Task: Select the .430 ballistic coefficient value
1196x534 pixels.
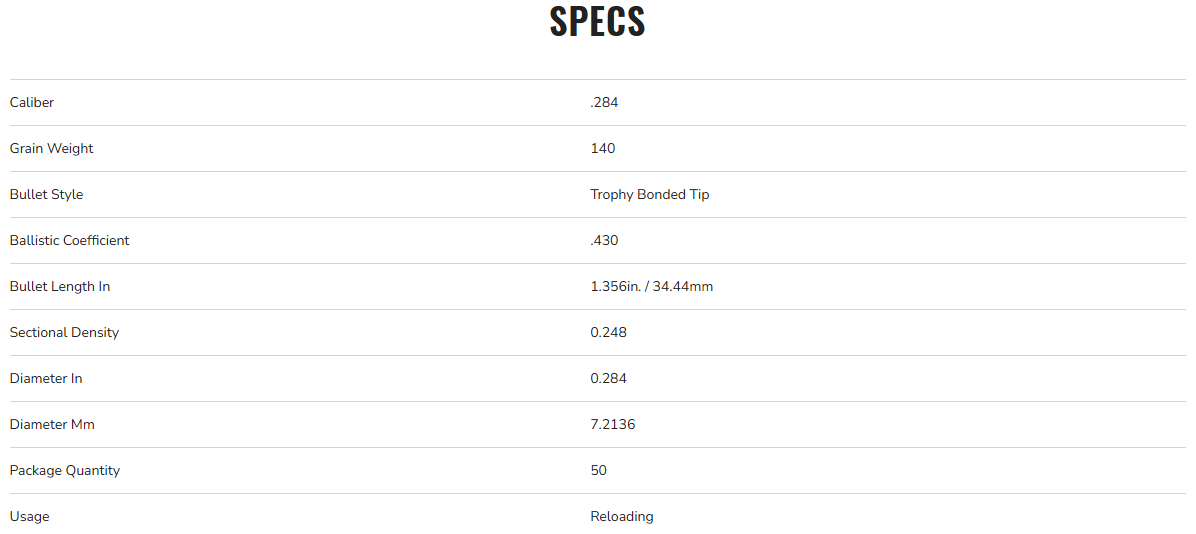Action: 604,240
